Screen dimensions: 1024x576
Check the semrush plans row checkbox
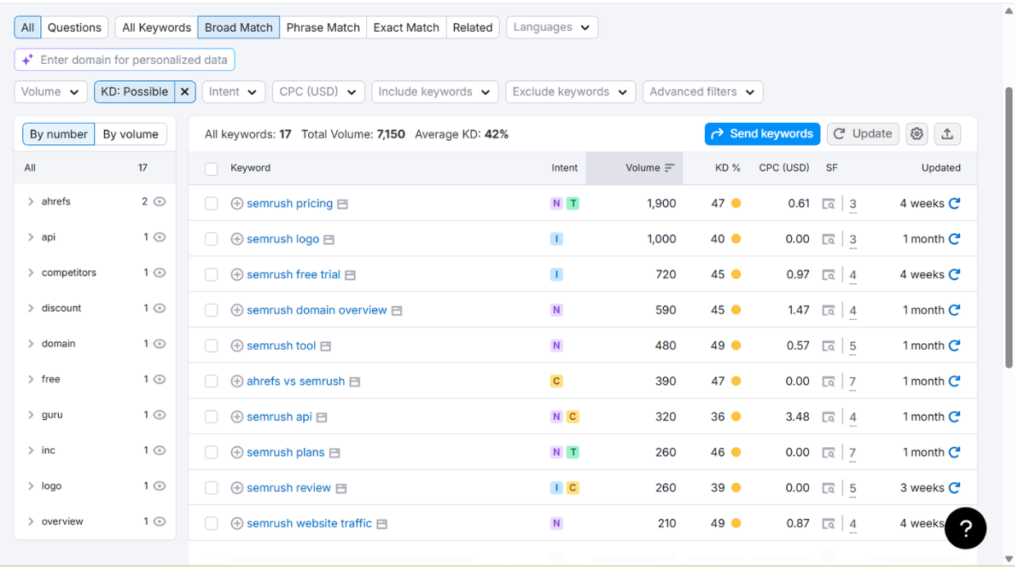[x=211, y=453]
